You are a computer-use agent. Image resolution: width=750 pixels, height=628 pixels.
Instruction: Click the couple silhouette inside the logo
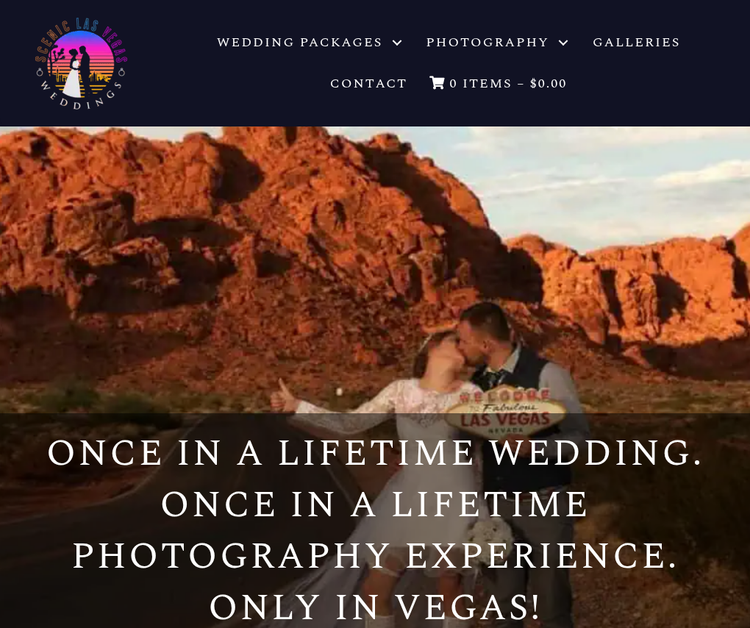click(x=79, y=72)
